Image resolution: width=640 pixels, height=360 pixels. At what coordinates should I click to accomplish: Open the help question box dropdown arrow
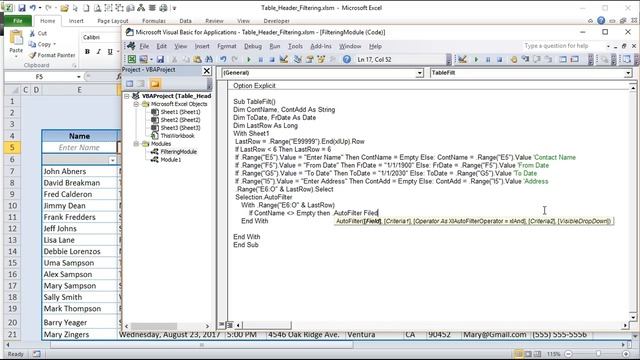click(x=608, y=46)
